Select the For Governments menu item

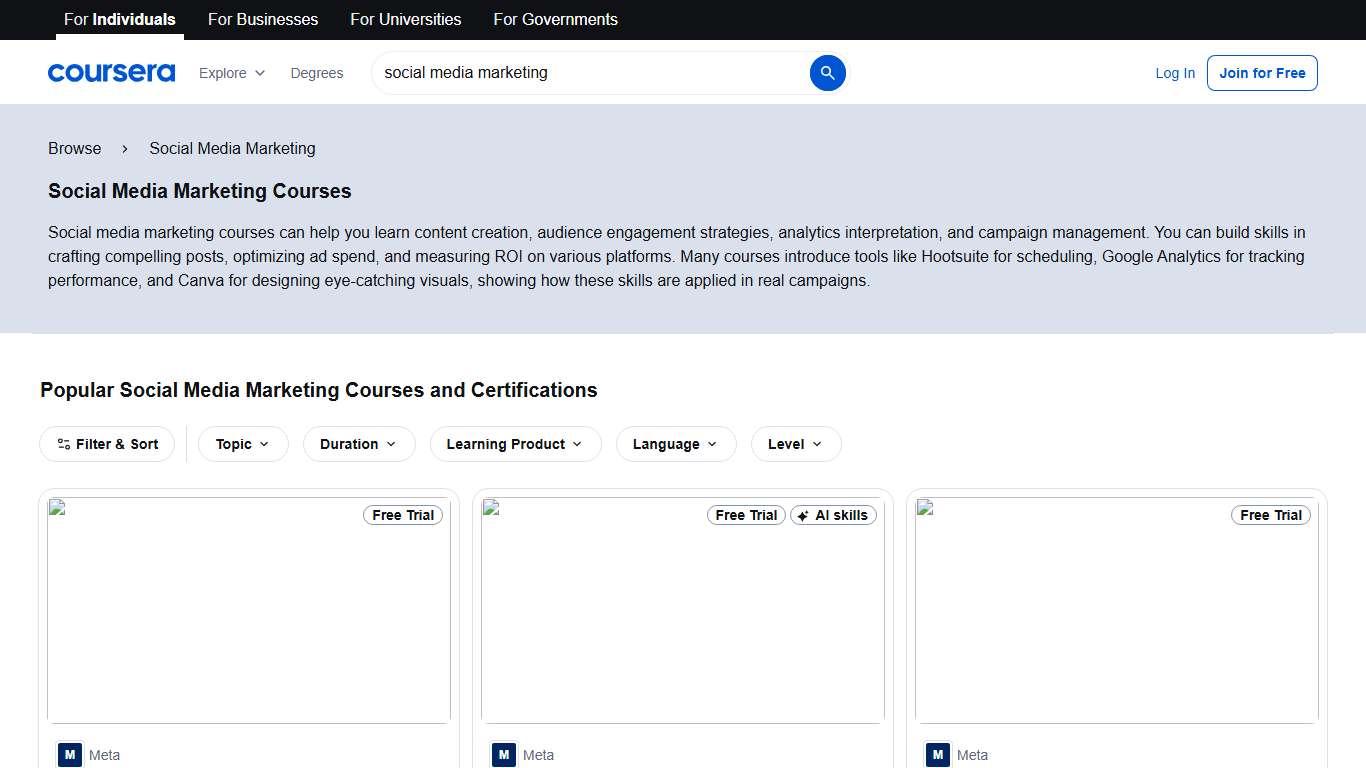click(555, 19)
